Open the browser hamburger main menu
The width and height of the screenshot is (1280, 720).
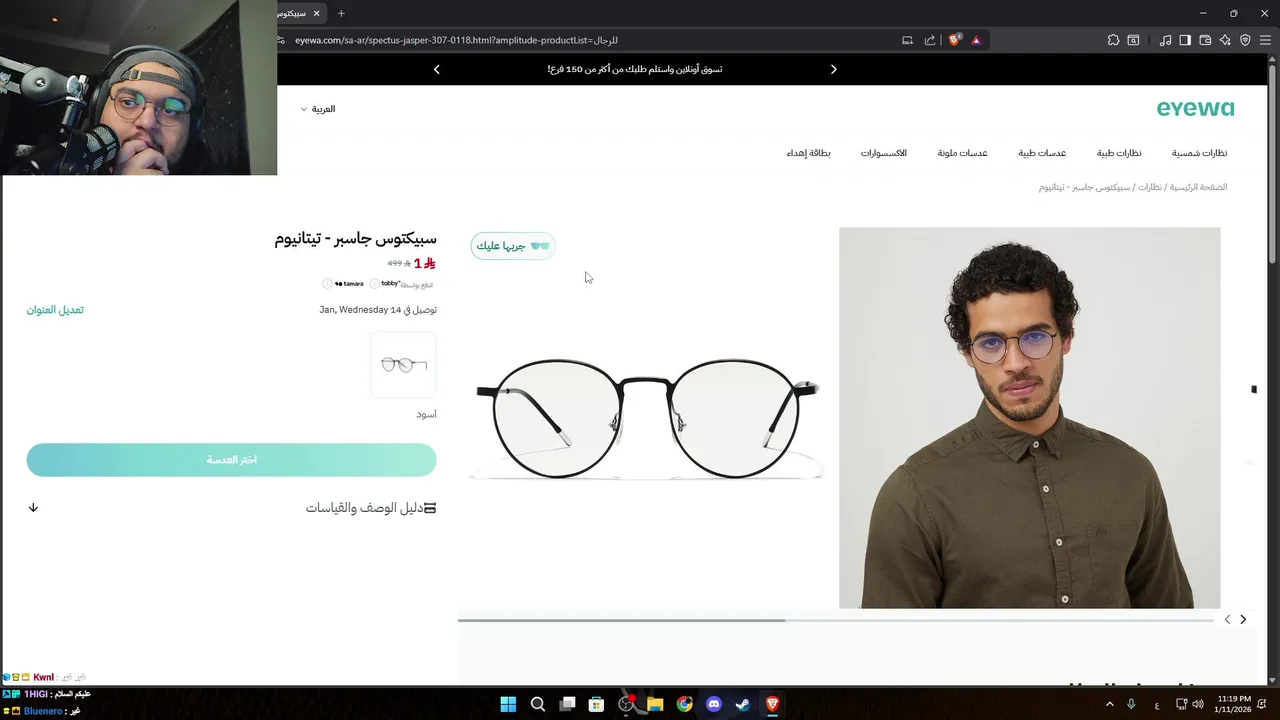pyautogui.click(x=1265, y=40)
